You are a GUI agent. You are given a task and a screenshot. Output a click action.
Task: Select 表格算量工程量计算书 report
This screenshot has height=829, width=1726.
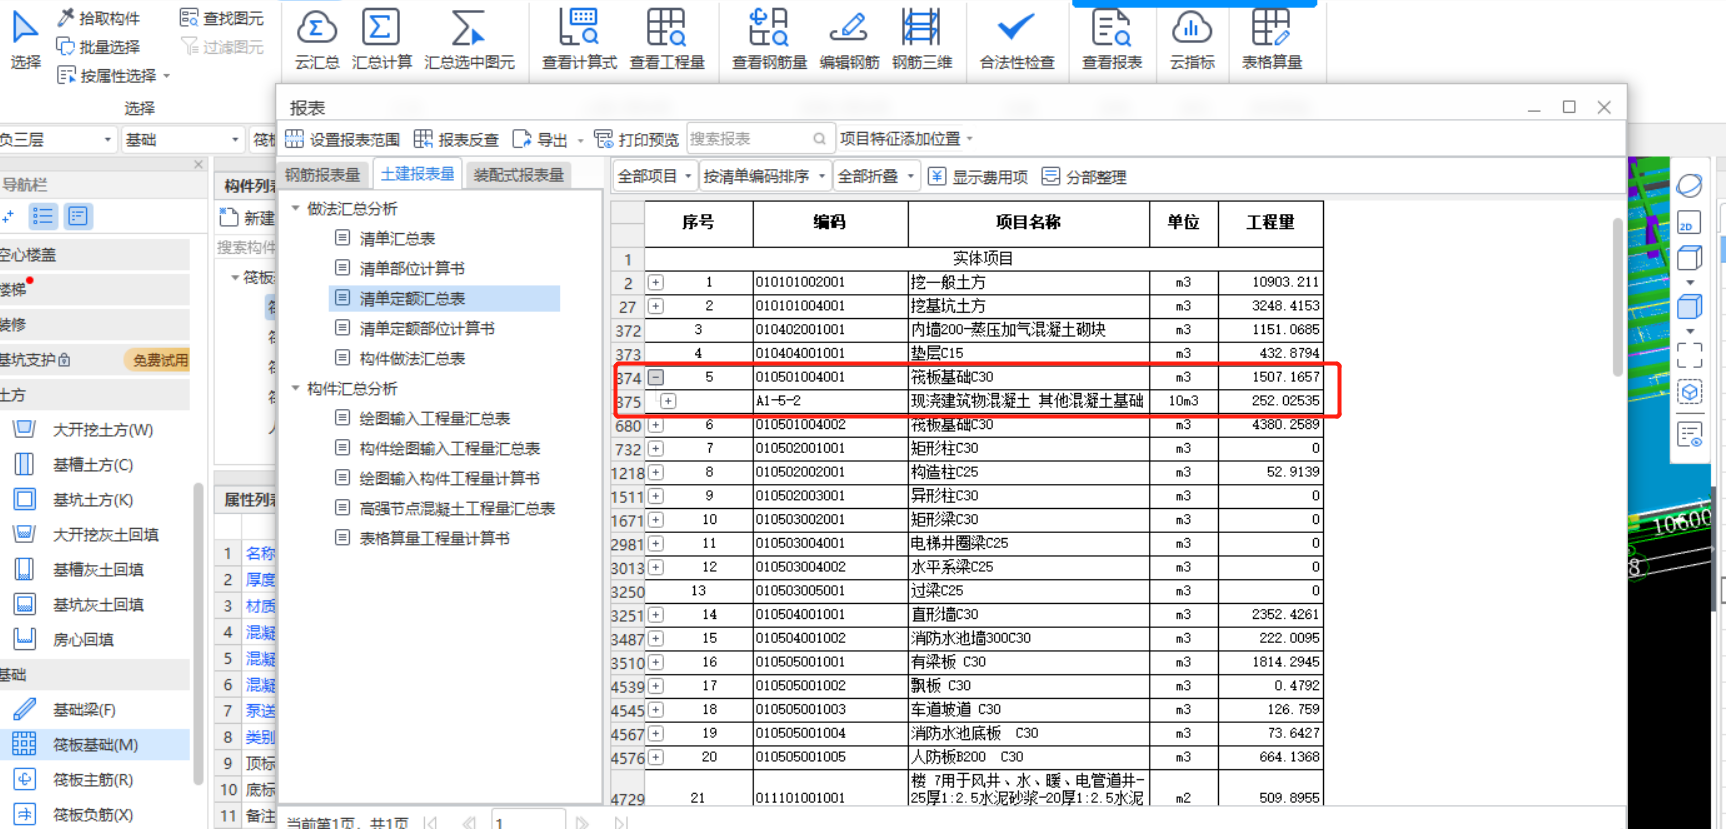(x=434, y=538)
